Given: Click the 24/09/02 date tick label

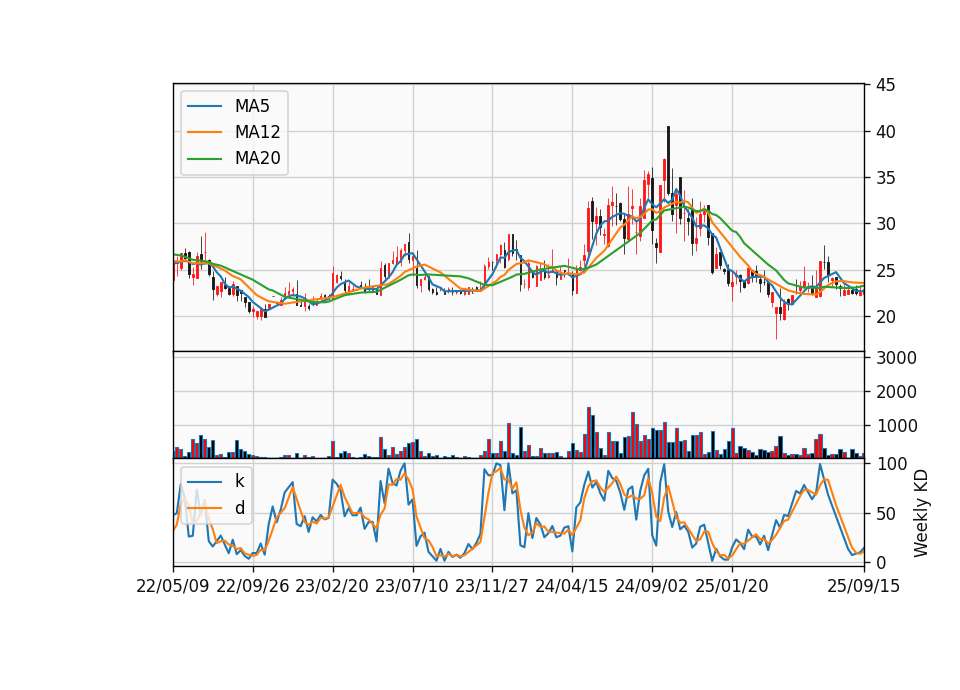Looking at the screenshot, I should pyautogui.click(x=651, y=586).
